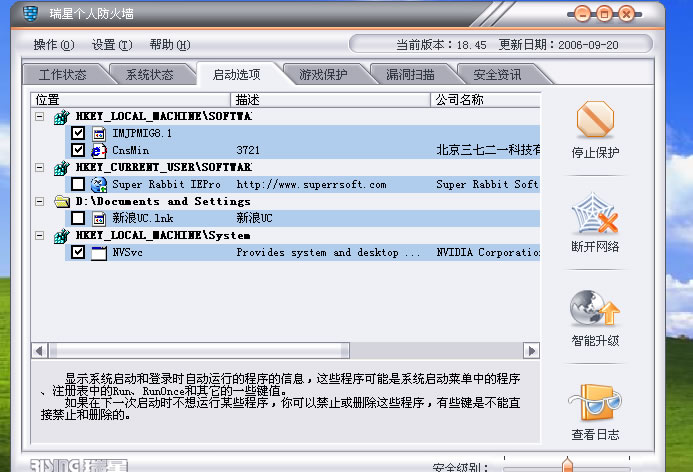The image size is (693, 472).
Task: Click the 当前版本 18.45 text
Action: [x=441, y=45]
